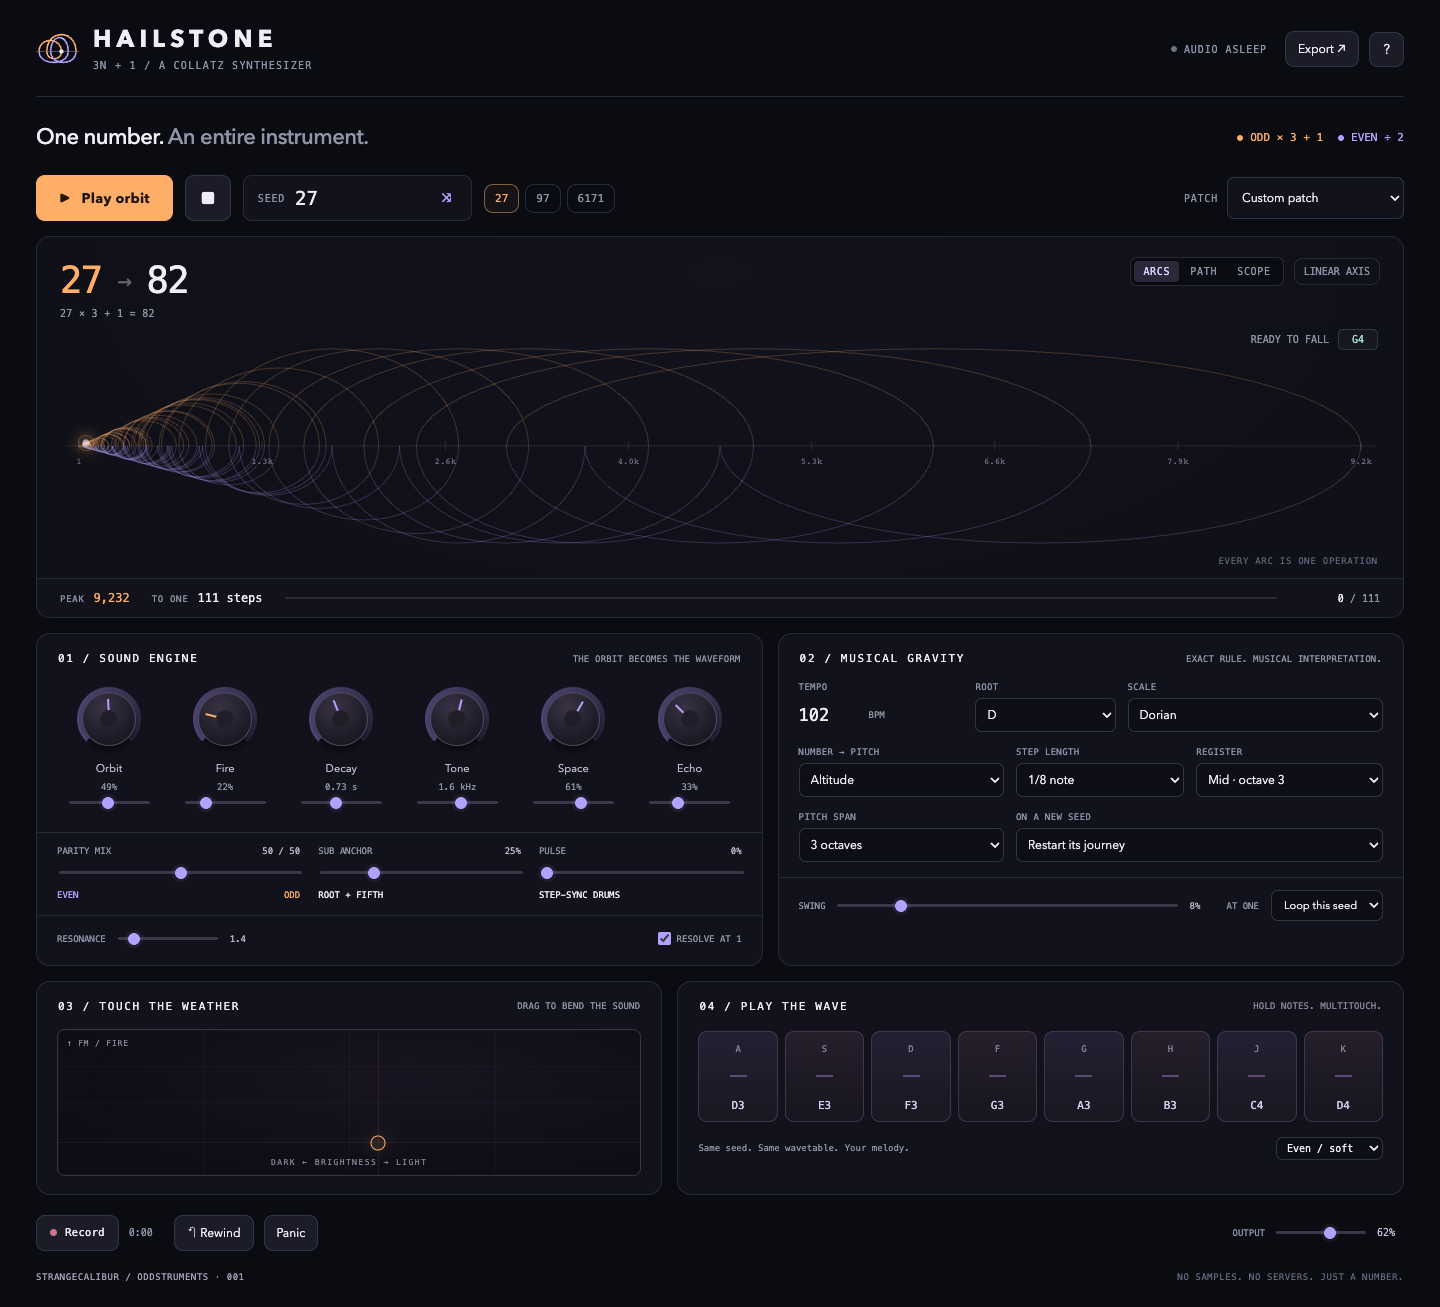Image resolution: width=1440 pixels, height=1307 pixels.
Task: Open help with the question mark button
Action: [x=1386, y=49]
